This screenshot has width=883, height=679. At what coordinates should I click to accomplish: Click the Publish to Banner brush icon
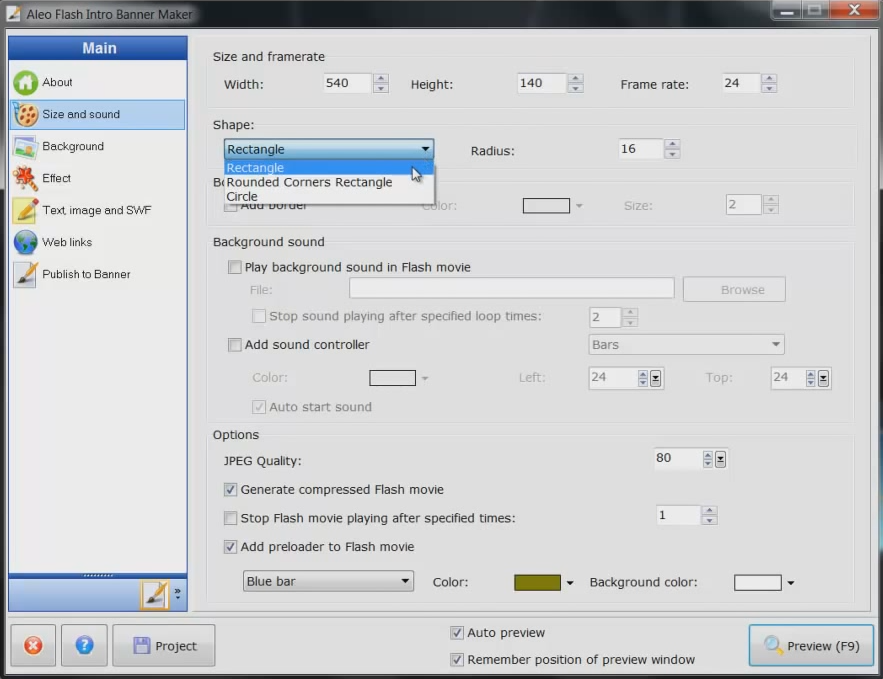[x=25, y=274]
